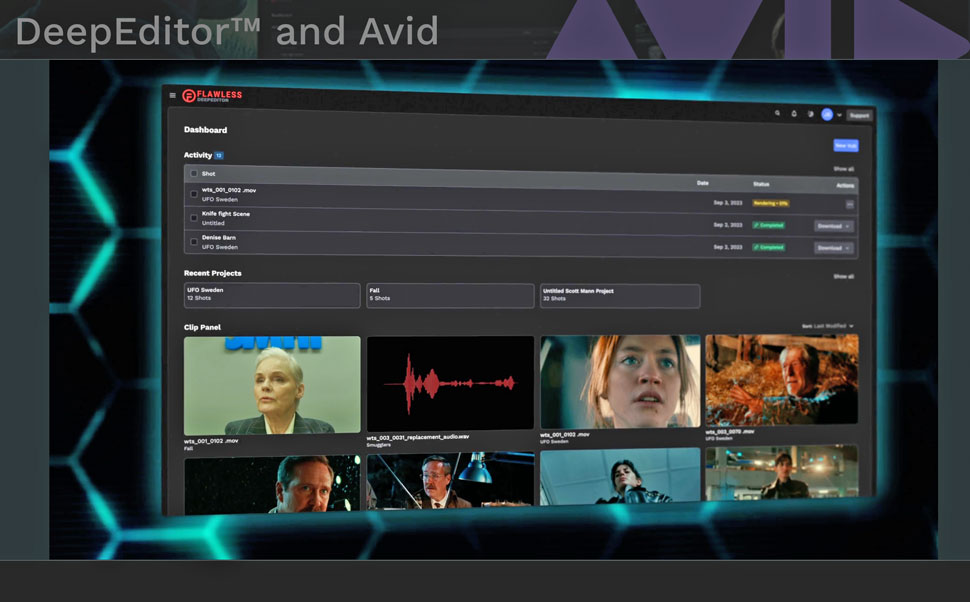Click the wts_003_0070 .mov clip file name
Screen dimensions: 970x602
click(x=730, y=431)
